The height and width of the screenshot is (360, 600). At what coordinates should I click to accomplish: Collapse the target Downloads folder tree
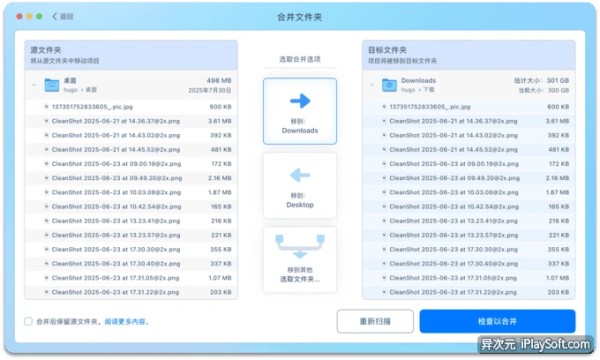pyautogui.click(x=372, y=85)
